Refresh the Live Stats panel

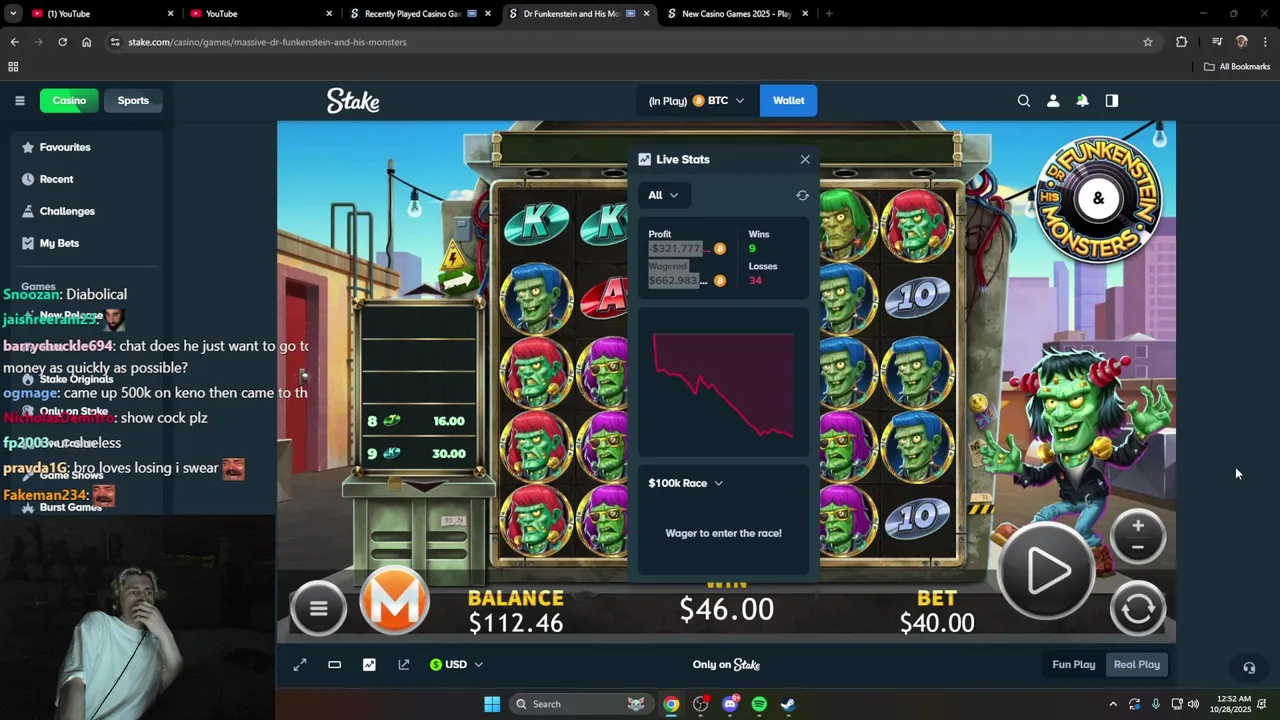802,195
